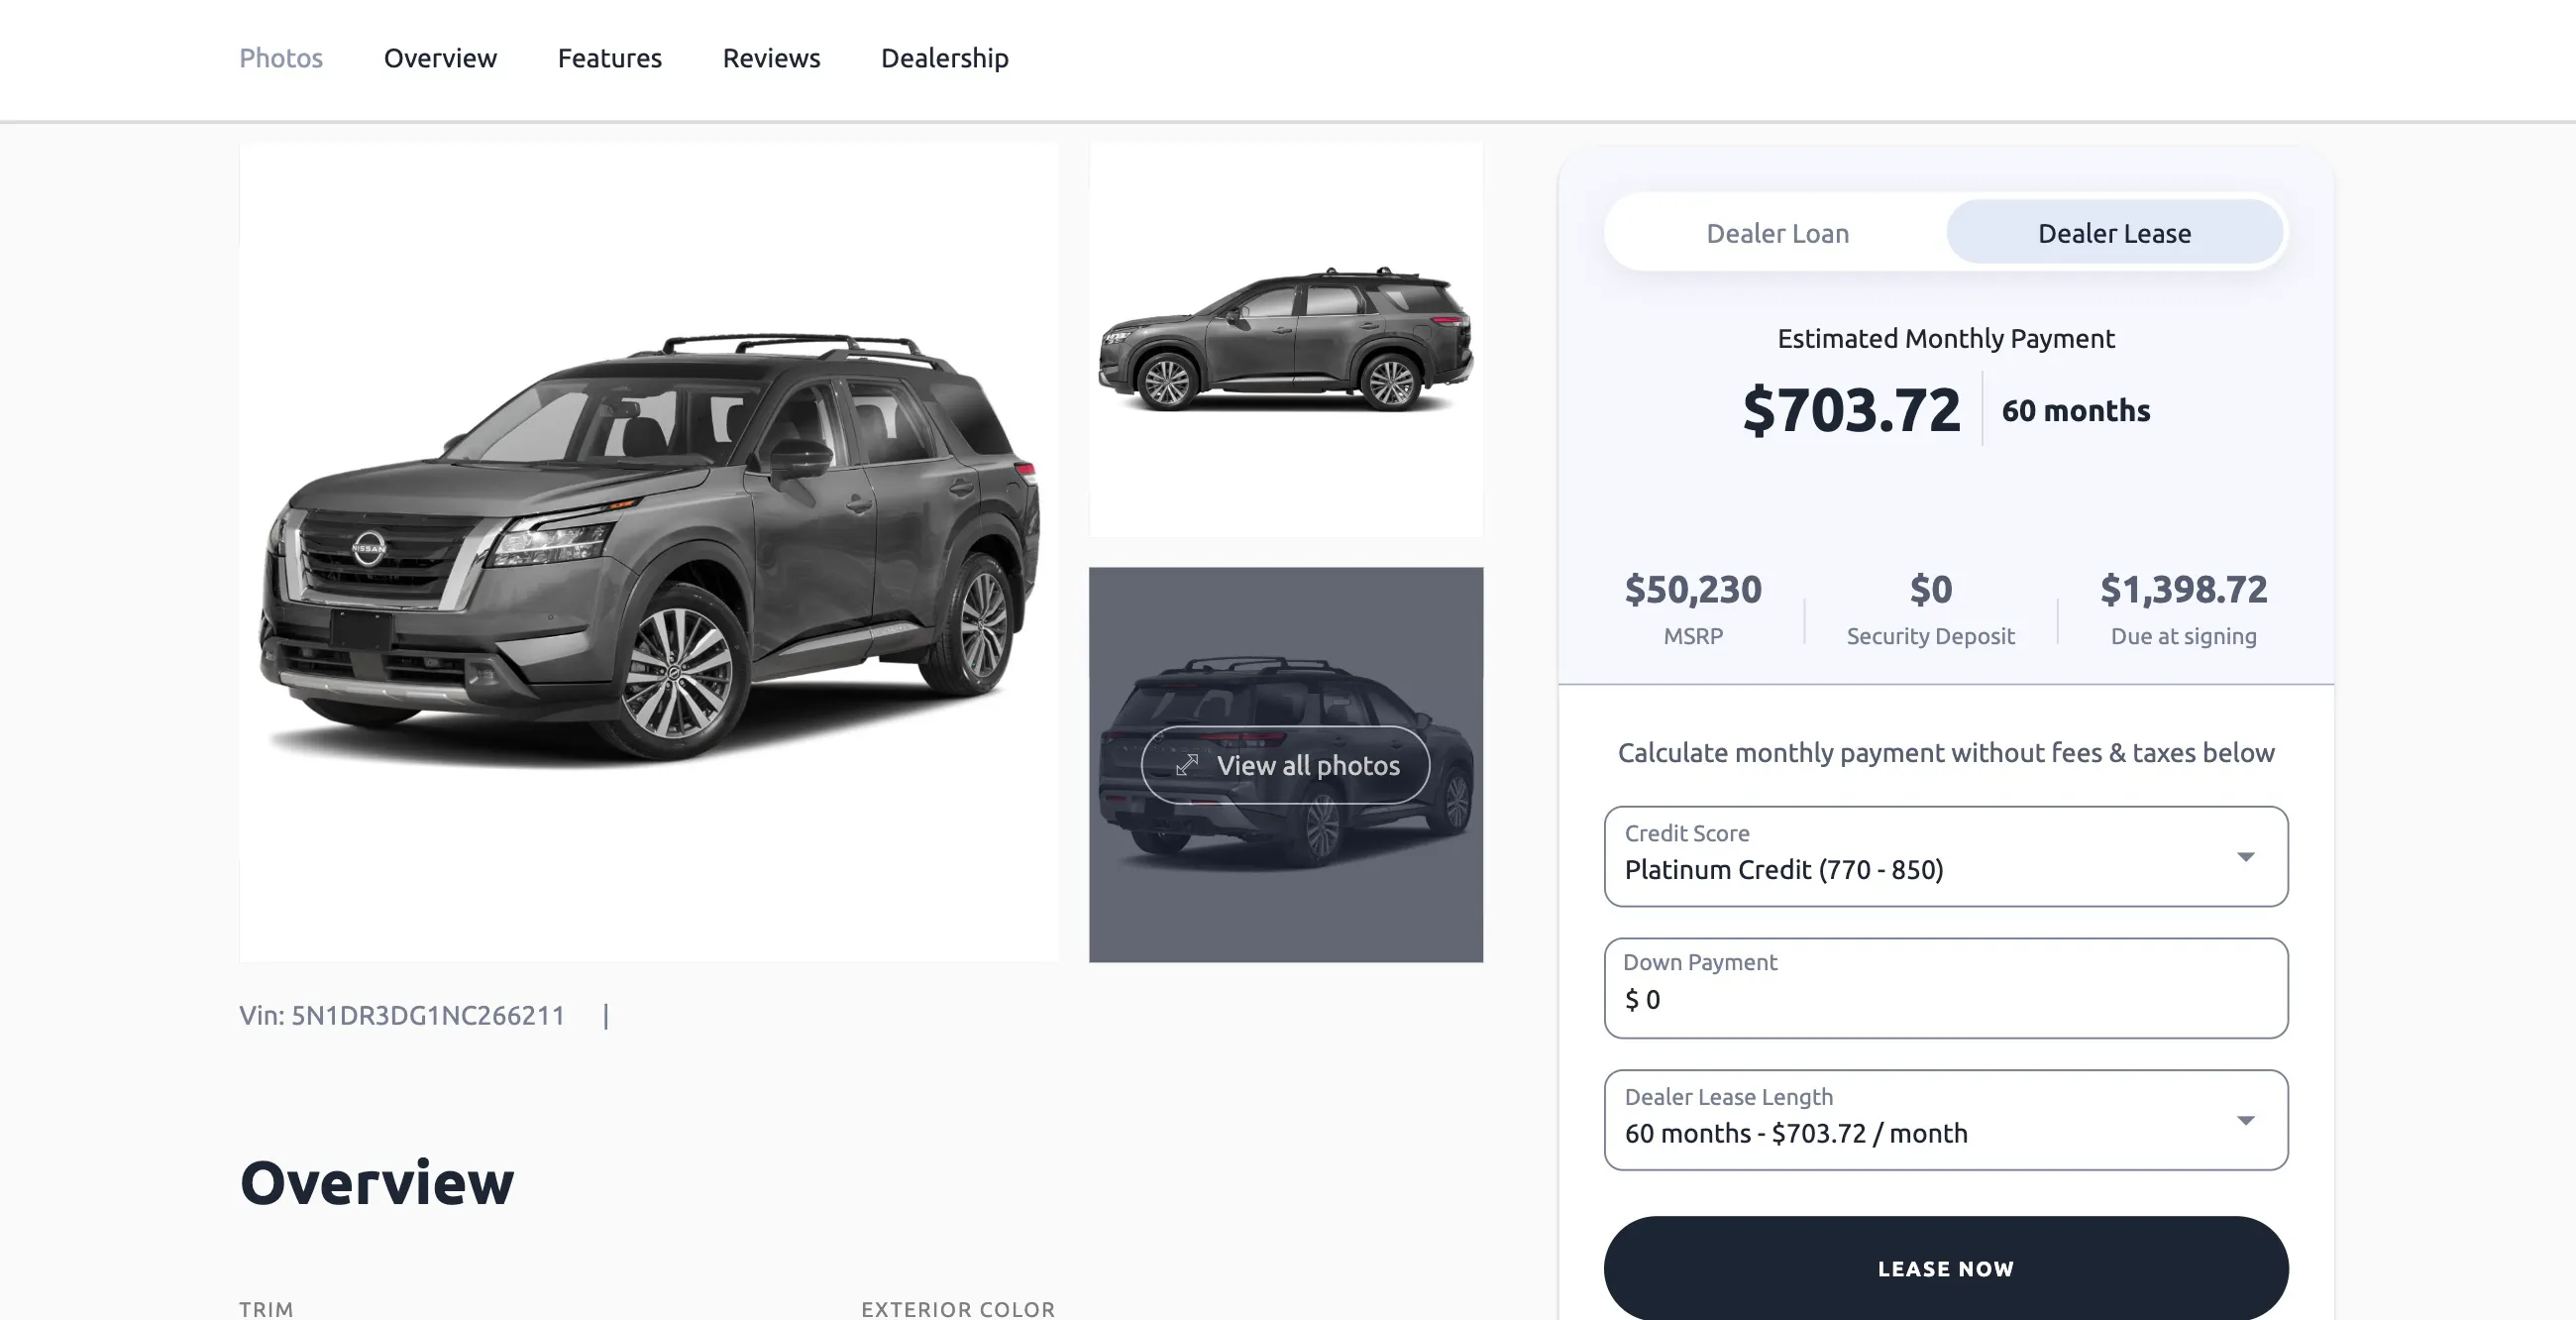
Task: Expand the Dealer Lease Length selector
Action: 1945,1120
